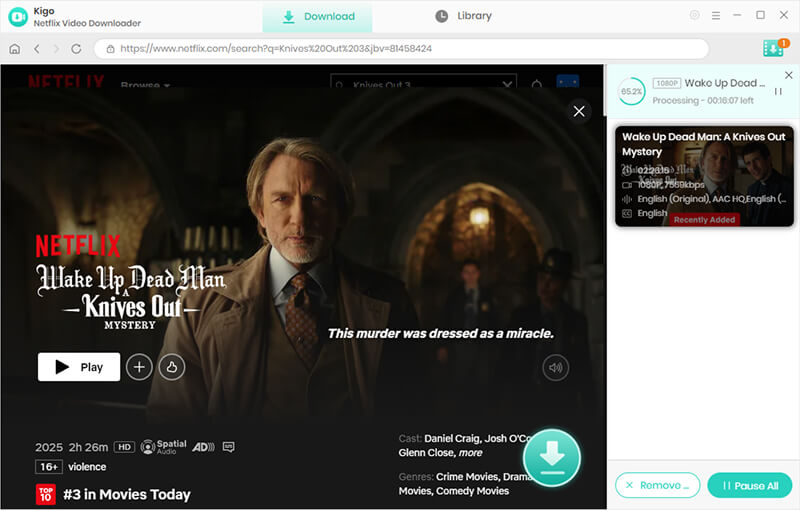The height and width of the screenshot is (510, 800).
Task: Select the Download tab
Action: (x=317, y=17)
